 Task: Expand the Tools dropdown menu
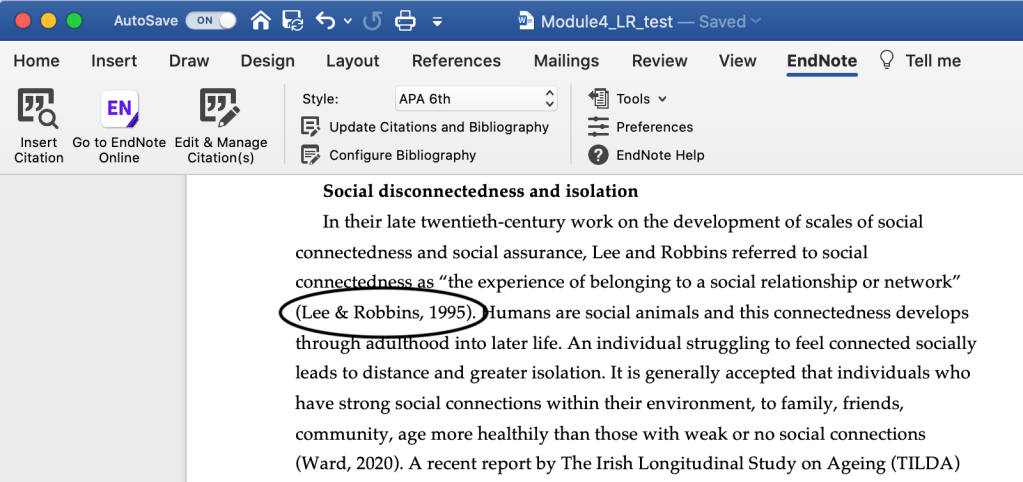tap(640, 99)
